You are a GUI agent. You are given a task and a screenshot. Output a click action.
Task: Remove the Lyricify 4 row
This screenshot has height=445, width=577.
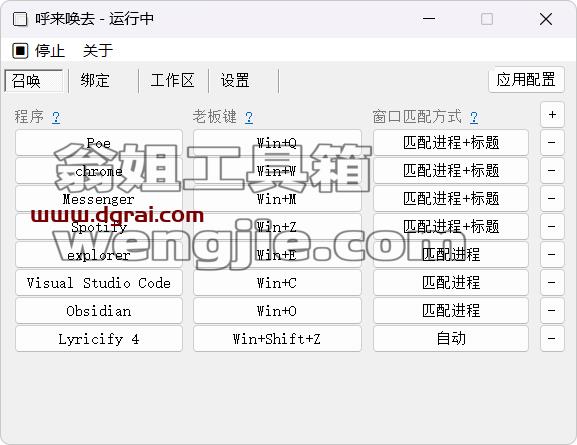pyautogui.click(x=552, y=339)
